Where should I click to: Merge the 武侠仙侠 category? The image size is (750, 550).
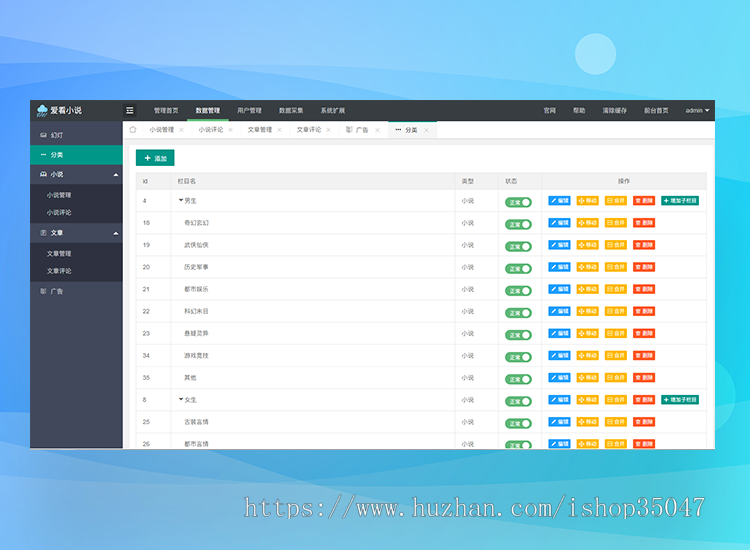pyautogui.click(x=616, y=245)
